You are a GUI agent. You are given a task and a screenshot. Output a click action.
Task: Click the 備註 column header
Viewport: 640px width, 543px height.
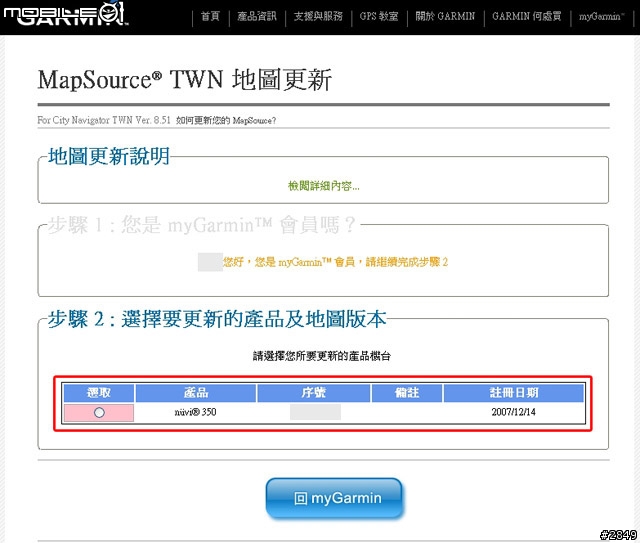point(407,393)
